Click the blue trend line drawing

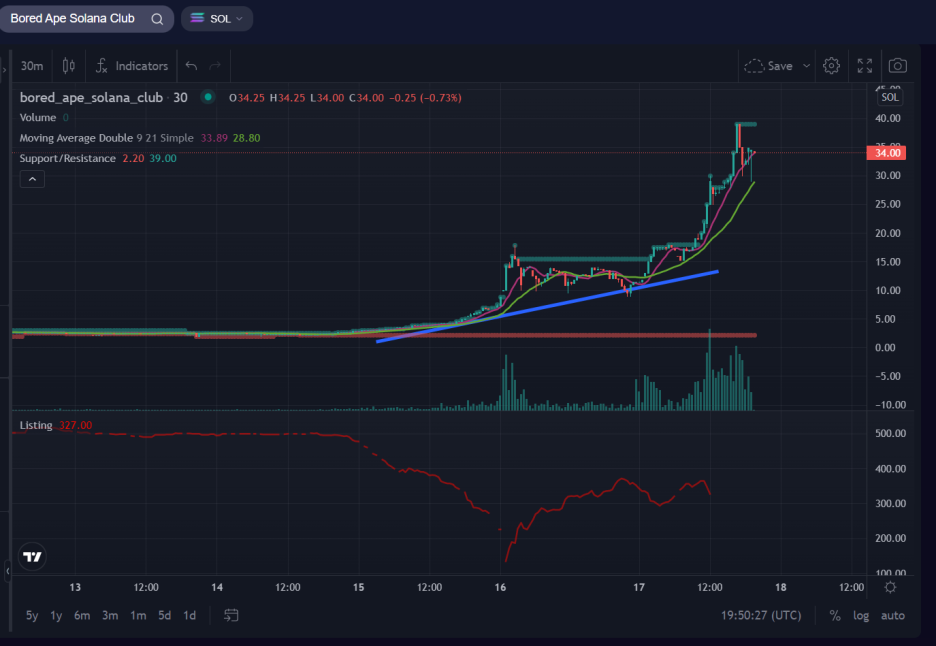coord(547,306)
